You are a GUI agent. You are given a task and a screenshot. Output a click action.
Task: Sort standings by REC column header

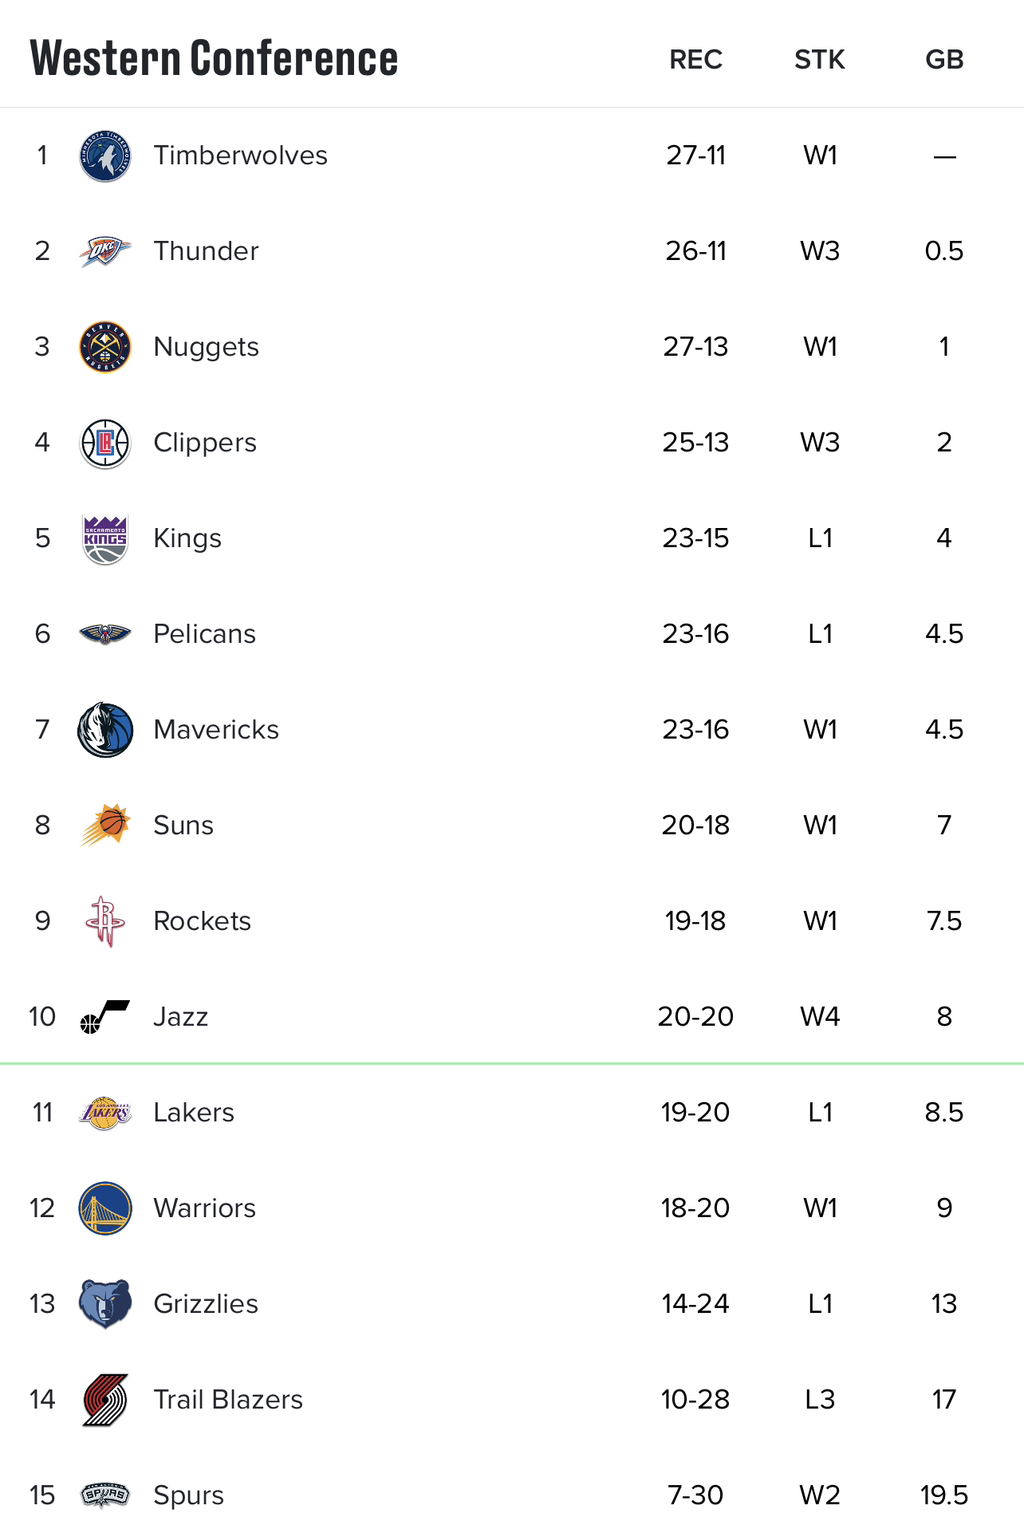pyautogui.click(x=696, y=60)
